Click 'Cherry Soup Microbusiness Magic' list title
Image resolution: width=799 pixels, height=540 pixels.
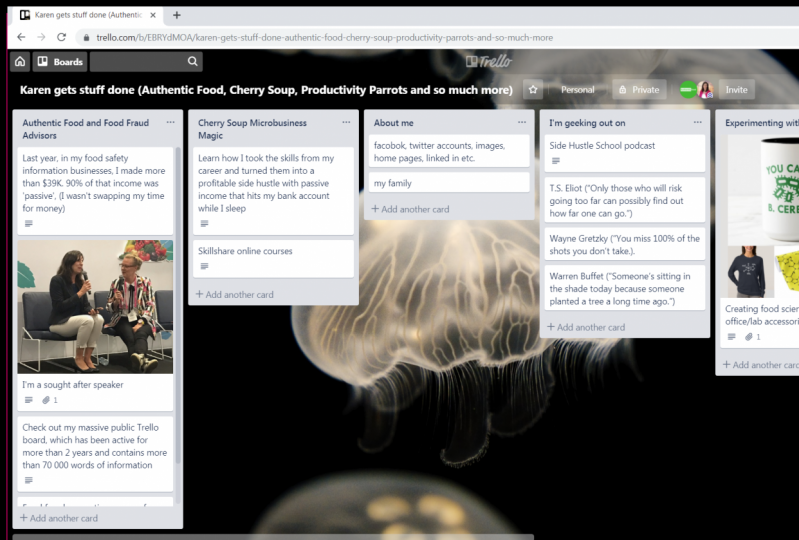pos(252,129)
